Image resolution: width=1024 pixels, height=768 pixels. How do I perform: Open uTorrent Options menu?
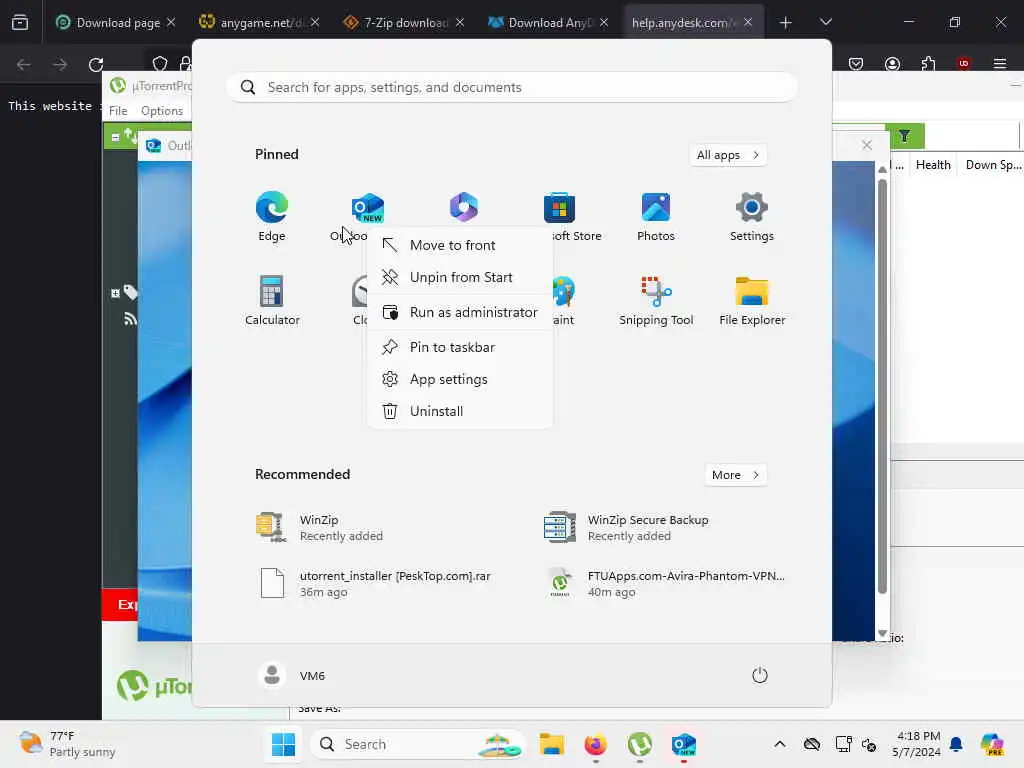point(162,111)
